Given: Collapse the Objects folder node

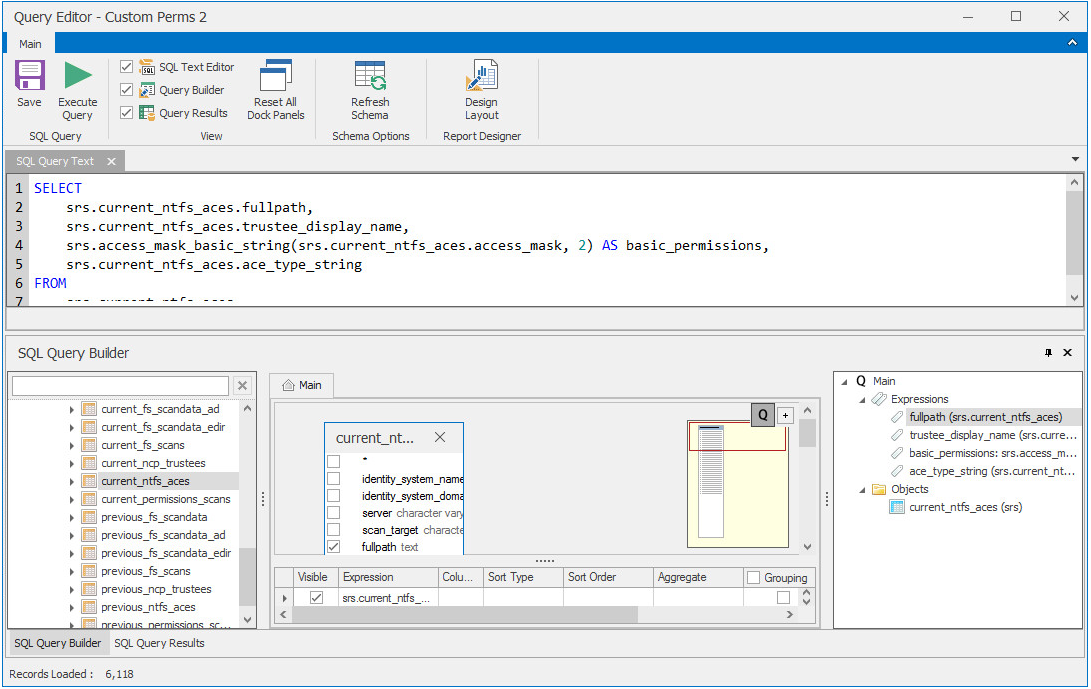Looking at the screenshot, I should pyautogui.click(x=861, y=489).
